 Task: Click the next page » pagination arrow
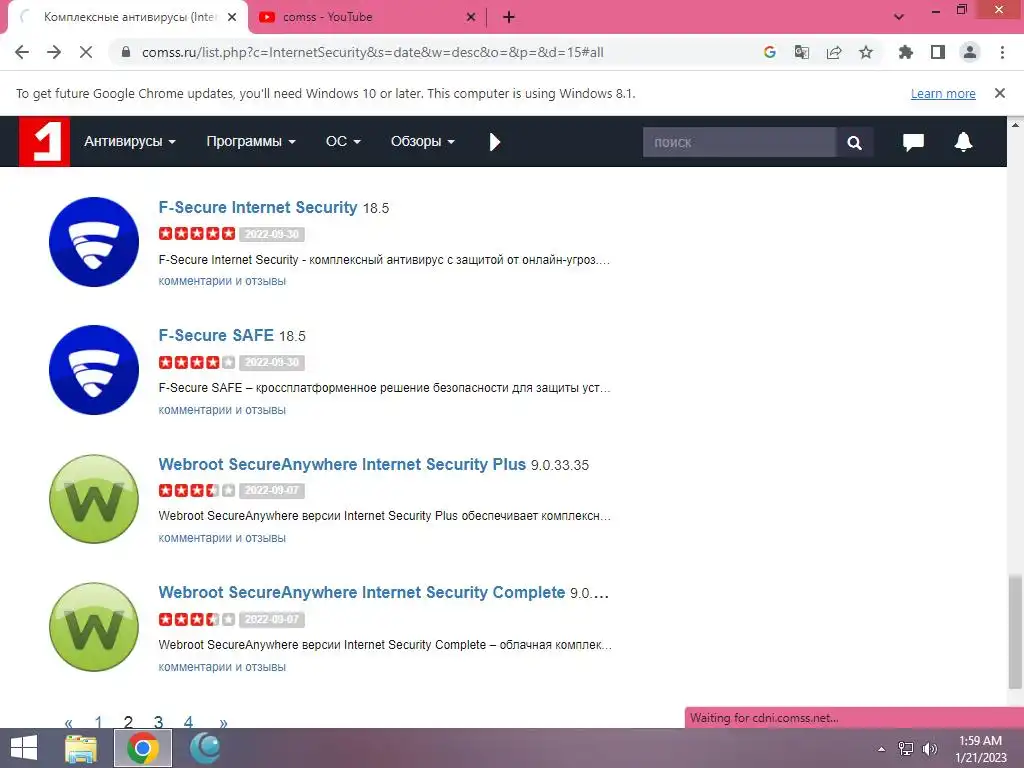coord(223,722)
